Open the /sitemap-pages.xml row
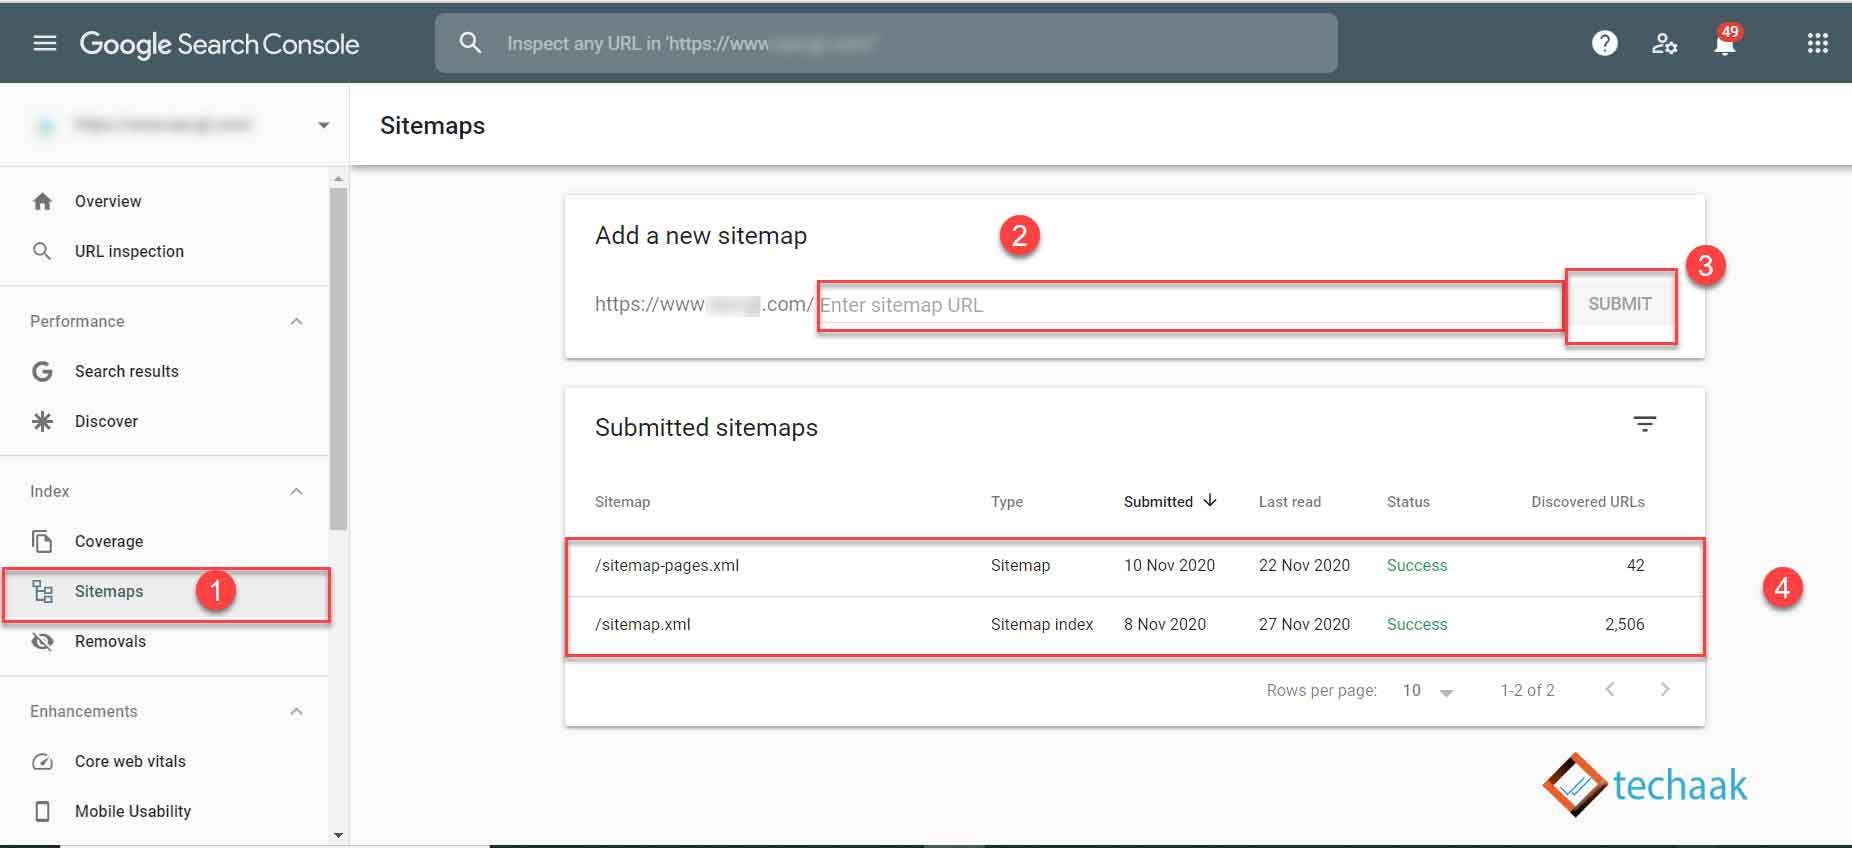 pos(1134,566)
